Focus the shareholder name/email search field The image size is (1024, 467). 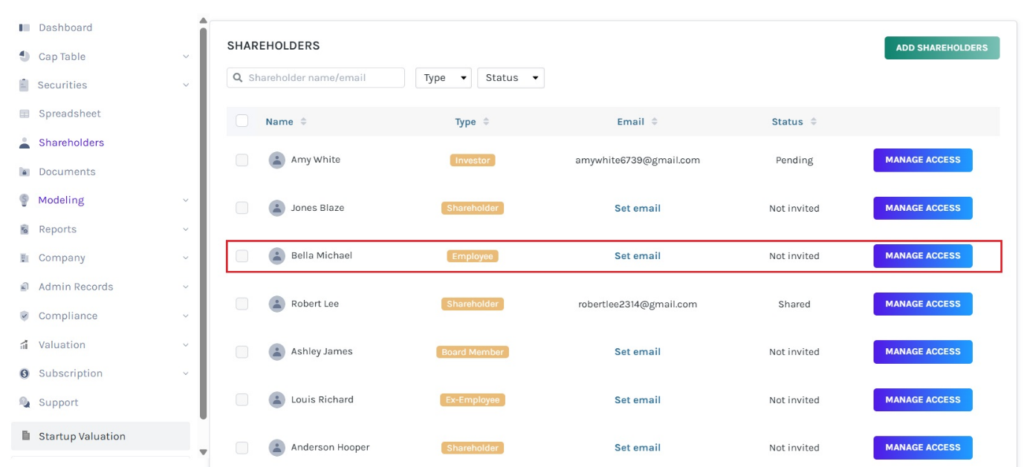(x=322, y=78)
